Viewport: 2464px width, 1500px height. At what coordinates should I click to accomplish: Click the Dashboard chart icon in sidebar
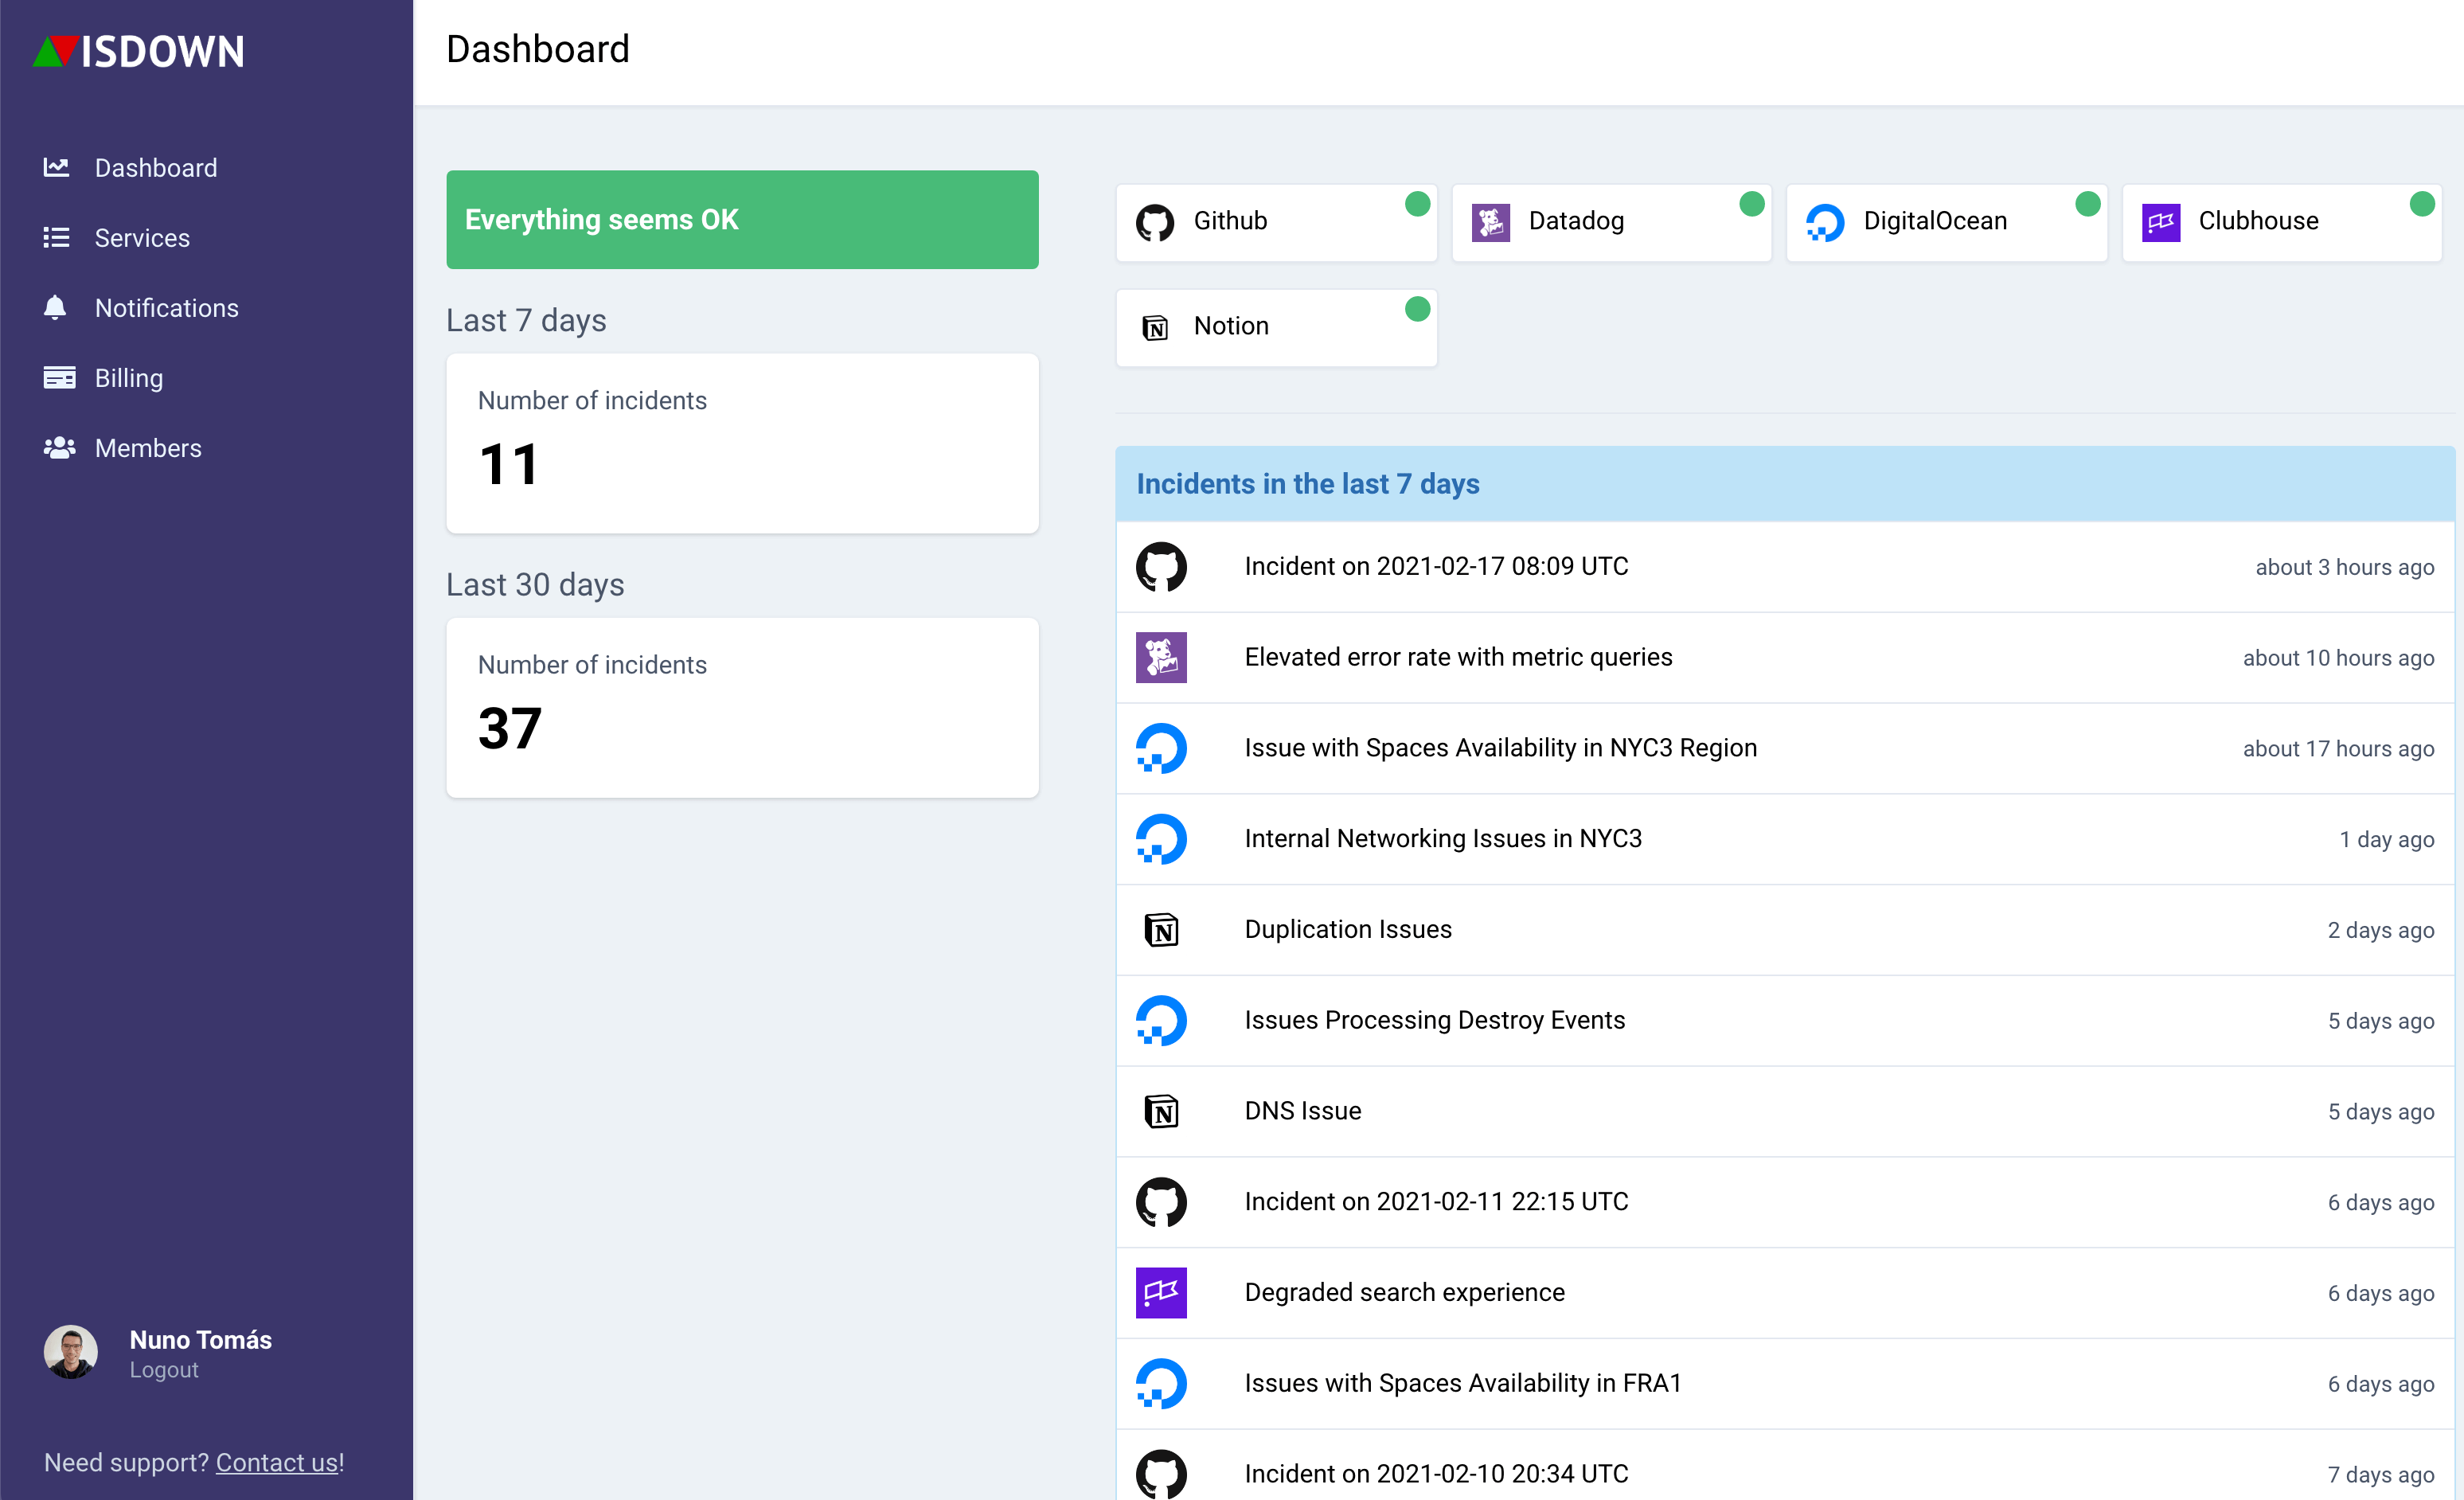56,167
